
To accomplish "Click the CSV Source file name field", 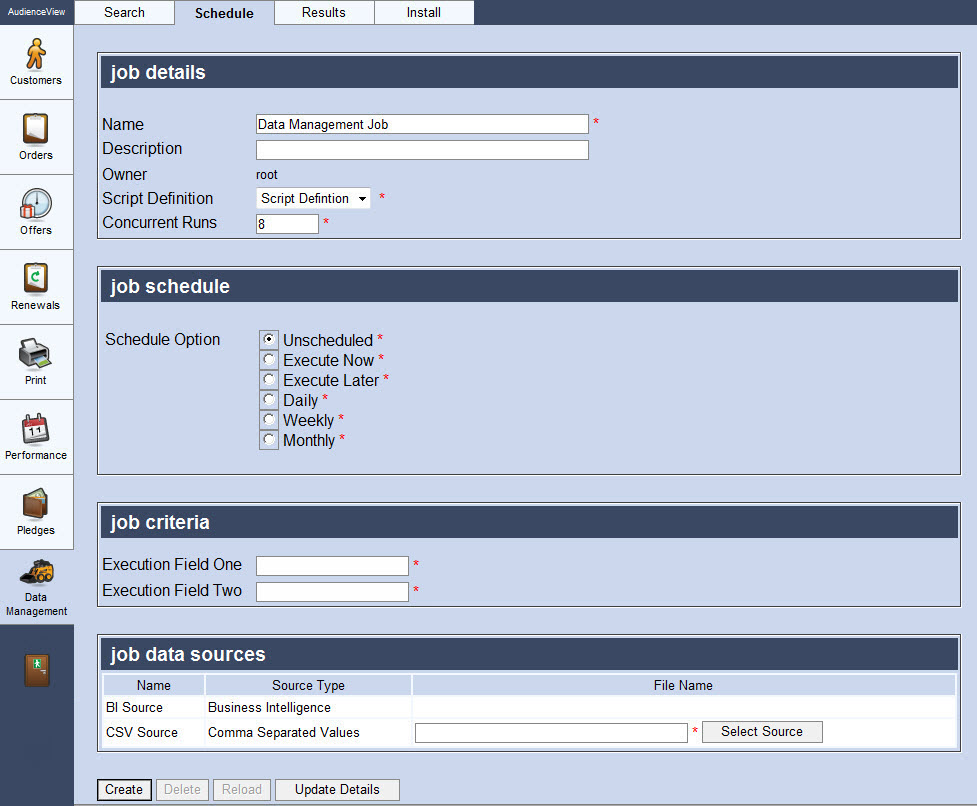I will point(551,733).
